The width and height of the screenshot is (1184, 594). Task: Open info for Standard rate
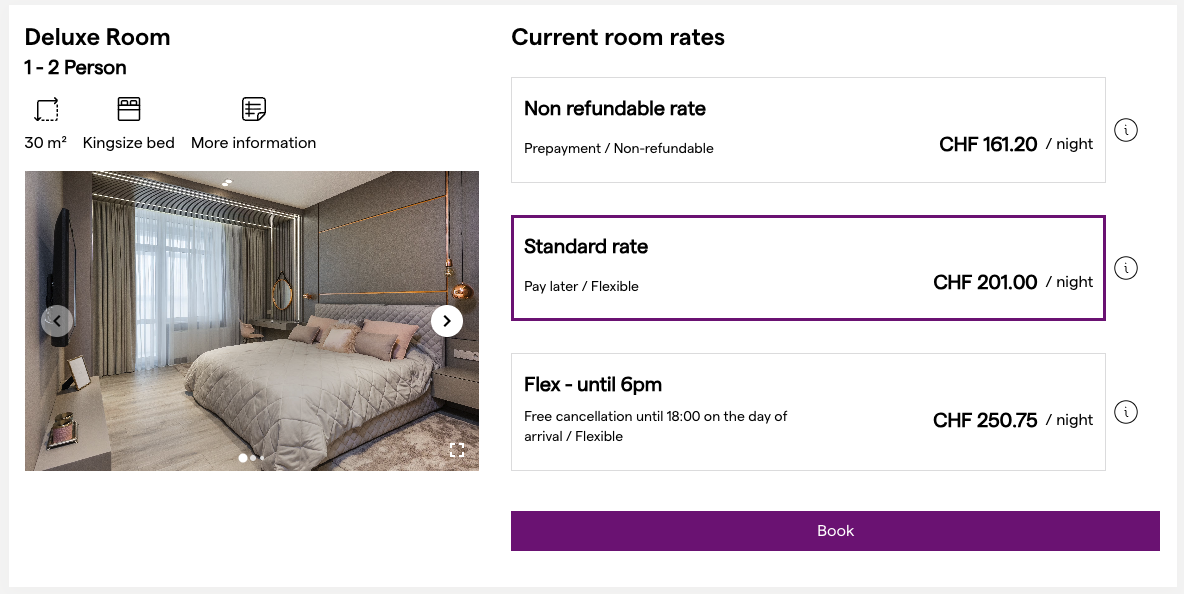coord(1126,268)
